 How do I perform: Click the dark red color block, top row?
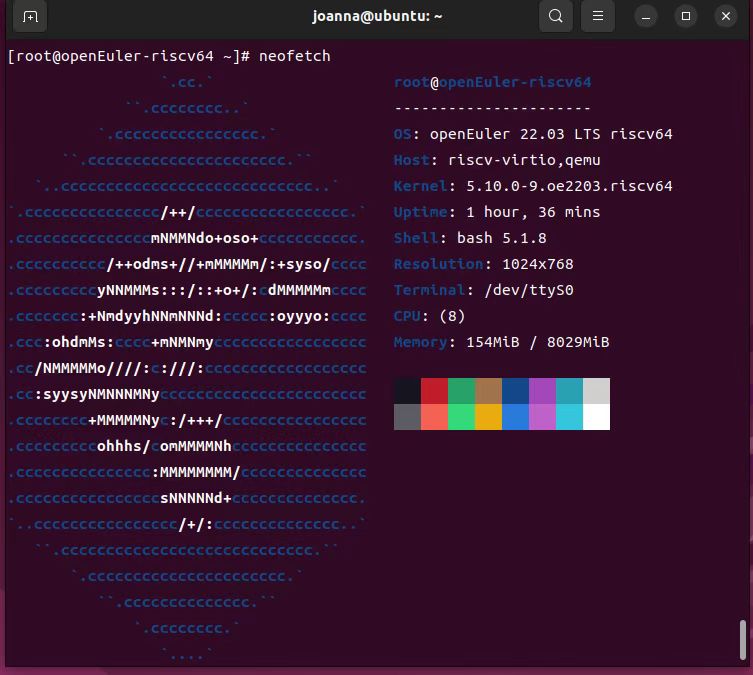click(435, 391)
